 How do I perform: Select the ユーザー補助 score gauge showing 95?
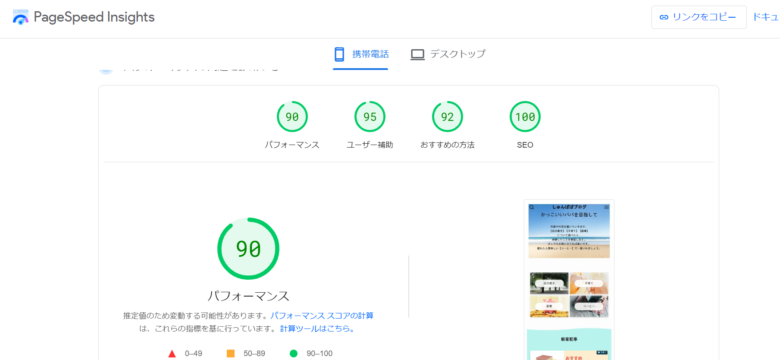click(x=370, y=117)
